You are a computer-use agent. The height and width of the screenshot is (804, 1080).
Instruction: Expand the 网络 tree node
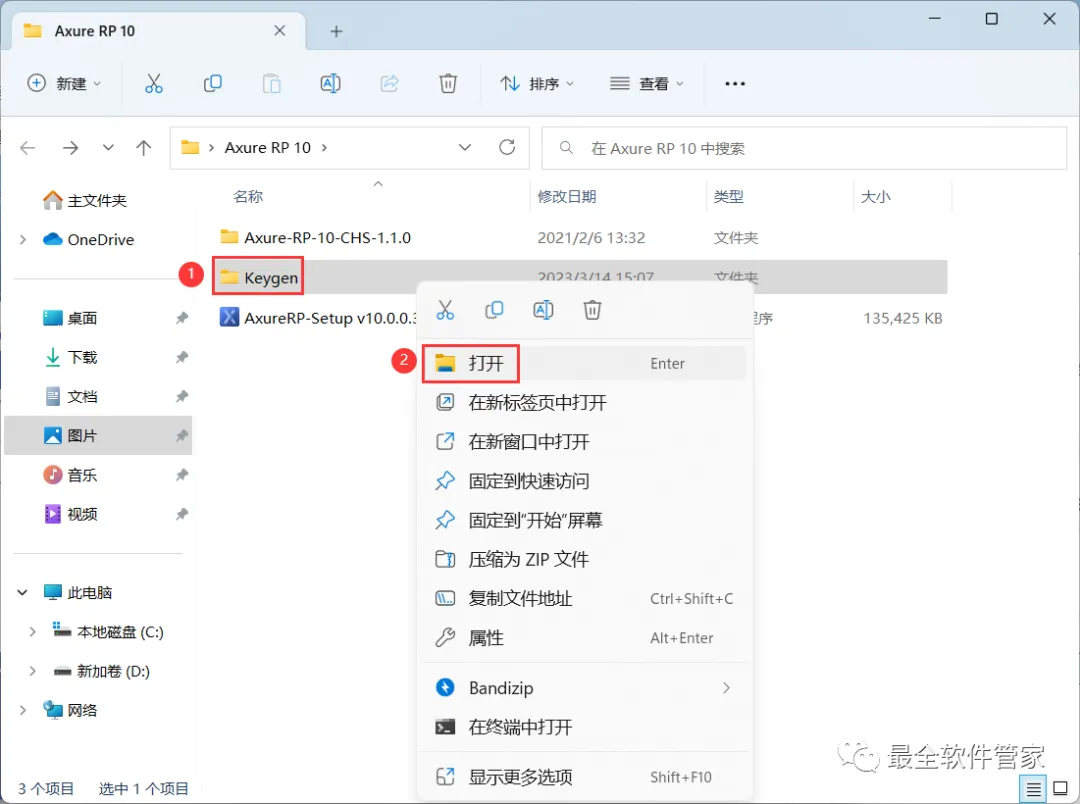[x=23, y=710]
